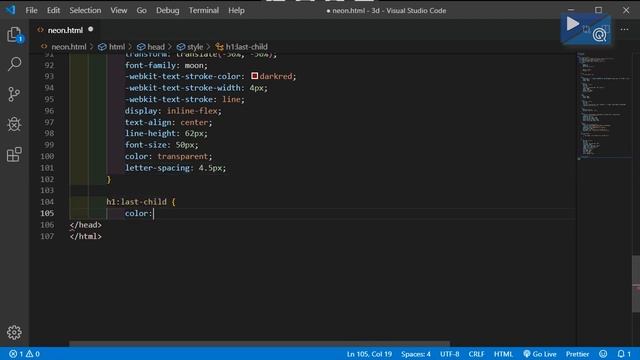The height and width of the screenshot is (360, 640).
Task: Change indentation via Spaces: 4
Action: [x=416, y=354]
